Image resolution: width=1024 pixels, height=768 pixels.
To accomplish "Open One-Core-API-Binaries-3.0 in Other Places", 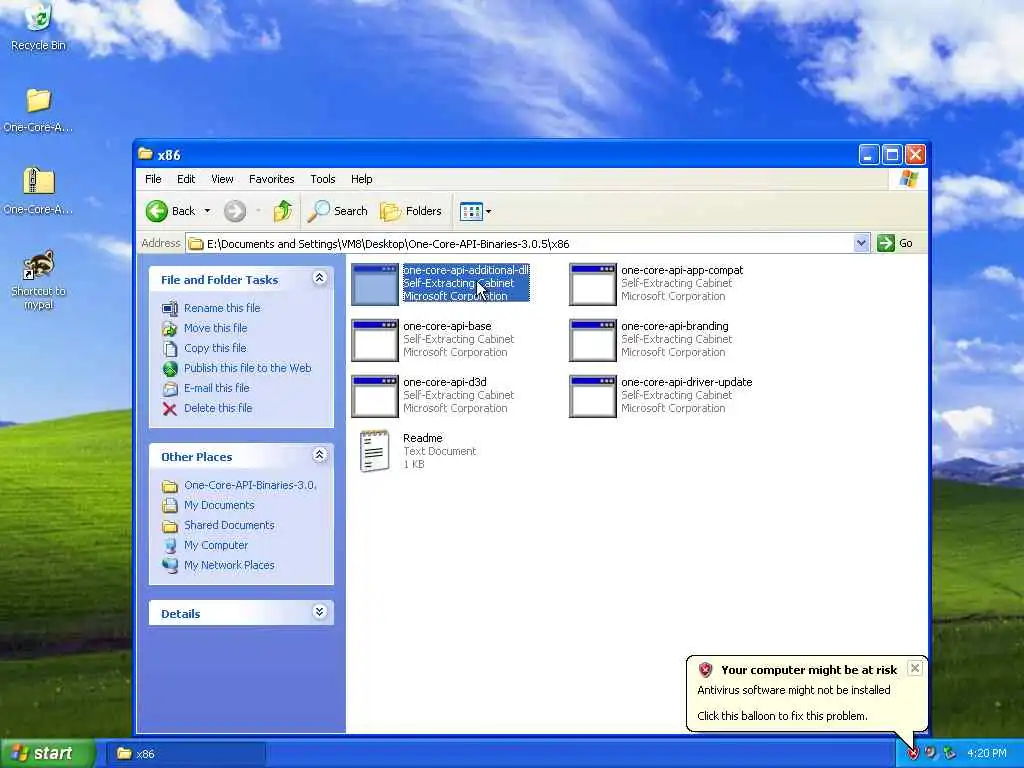I will point(250,485).
